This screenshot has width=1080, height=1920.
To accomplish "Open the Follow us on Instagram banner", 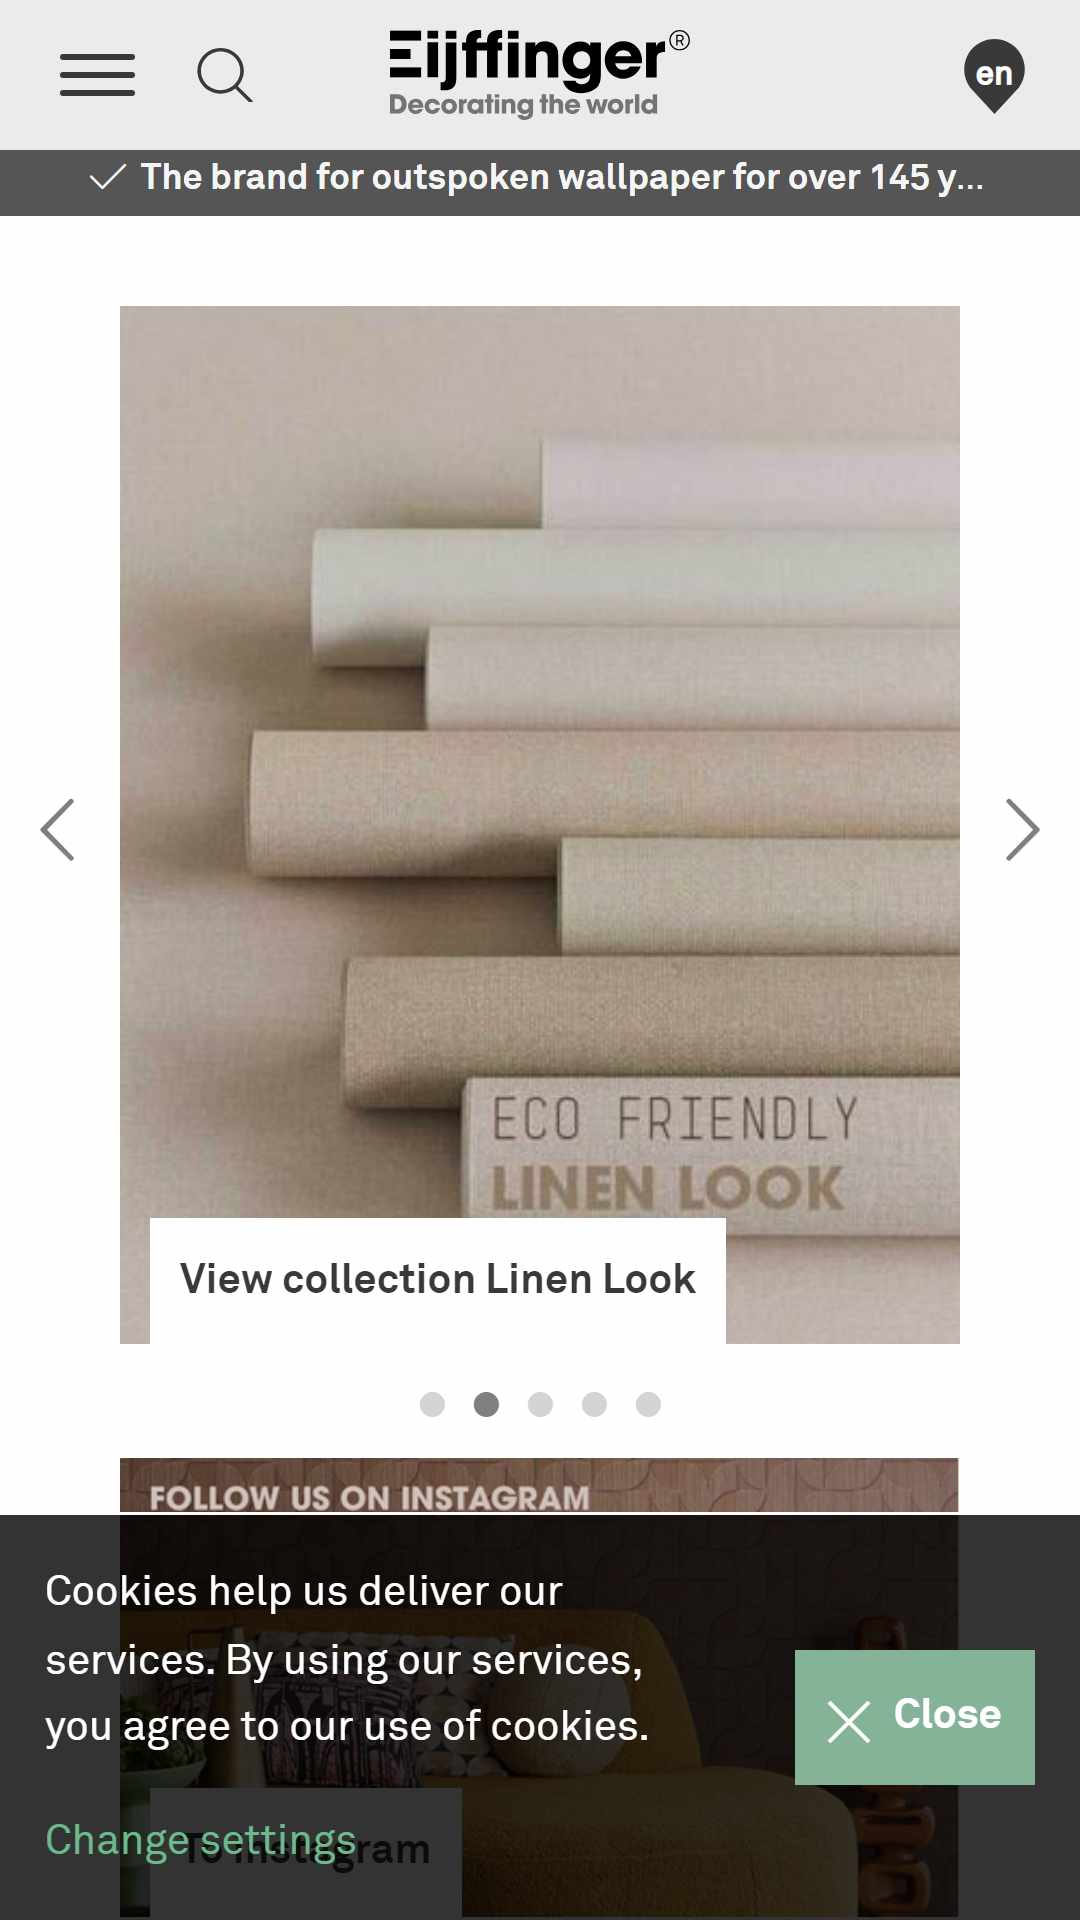I will tap(539, 1485).
